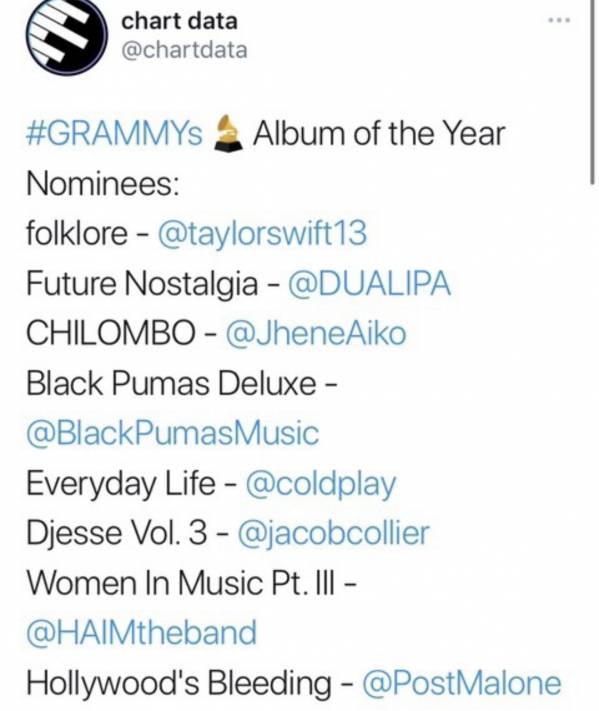Image resolution: width=599 pixels, height=711 pixels.
Task: Open the @jacobcollier mention
Action: coord(333,533)
